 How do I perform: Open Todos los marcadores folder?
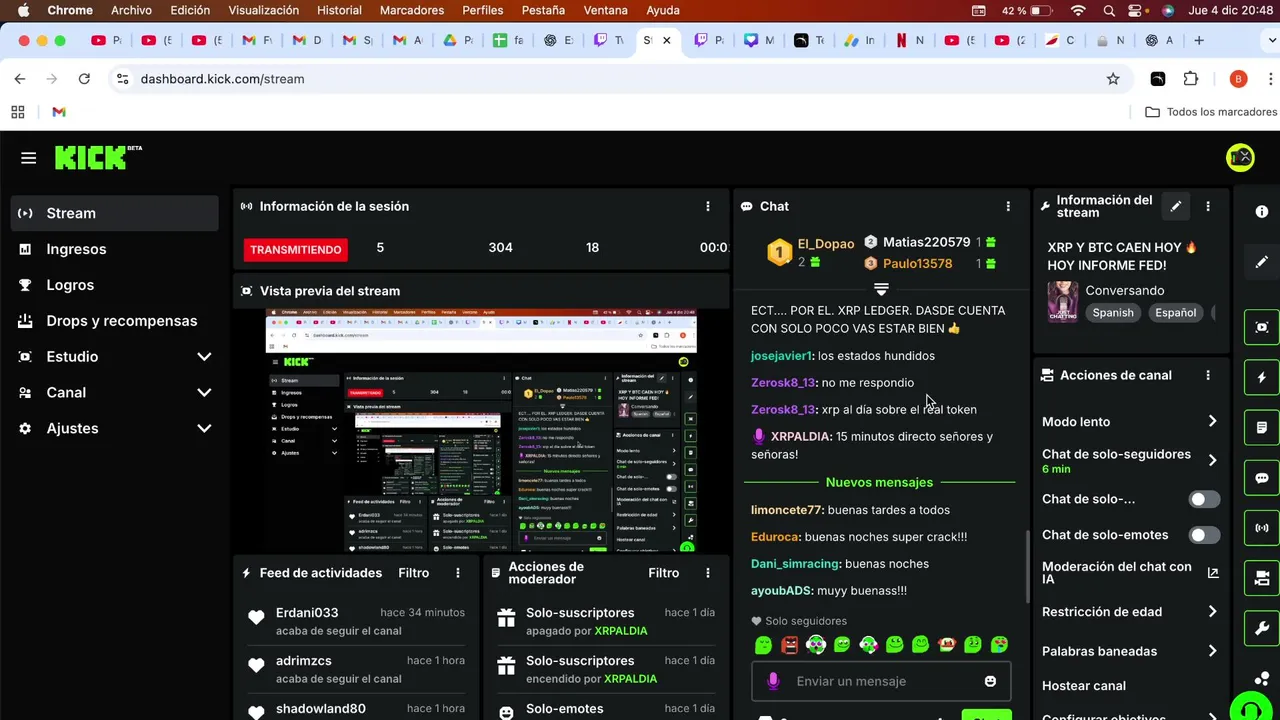point(1211,112)
